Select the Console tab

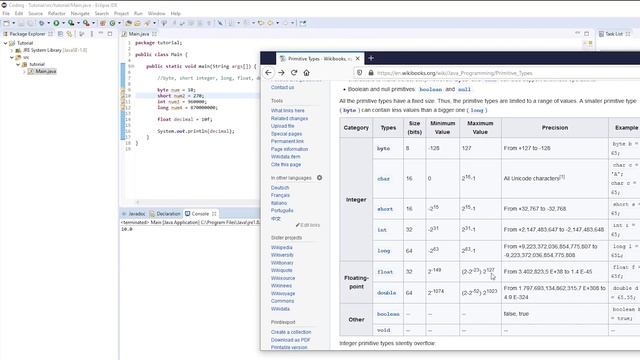pos(200,213)
